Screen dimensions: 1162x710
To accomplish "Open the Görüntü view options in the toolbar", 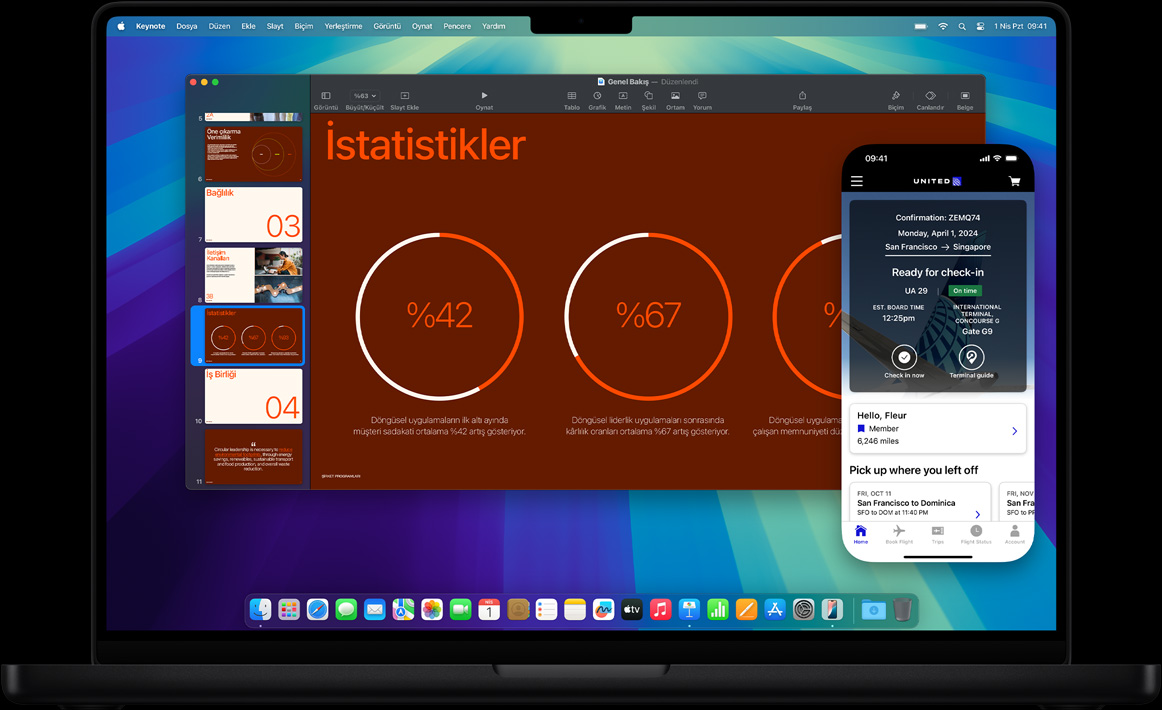I will (x=325, y=100).
